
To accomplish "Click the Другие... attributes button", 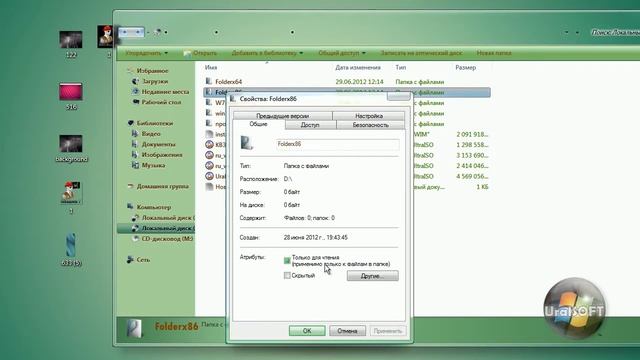I will pos(373,276).
